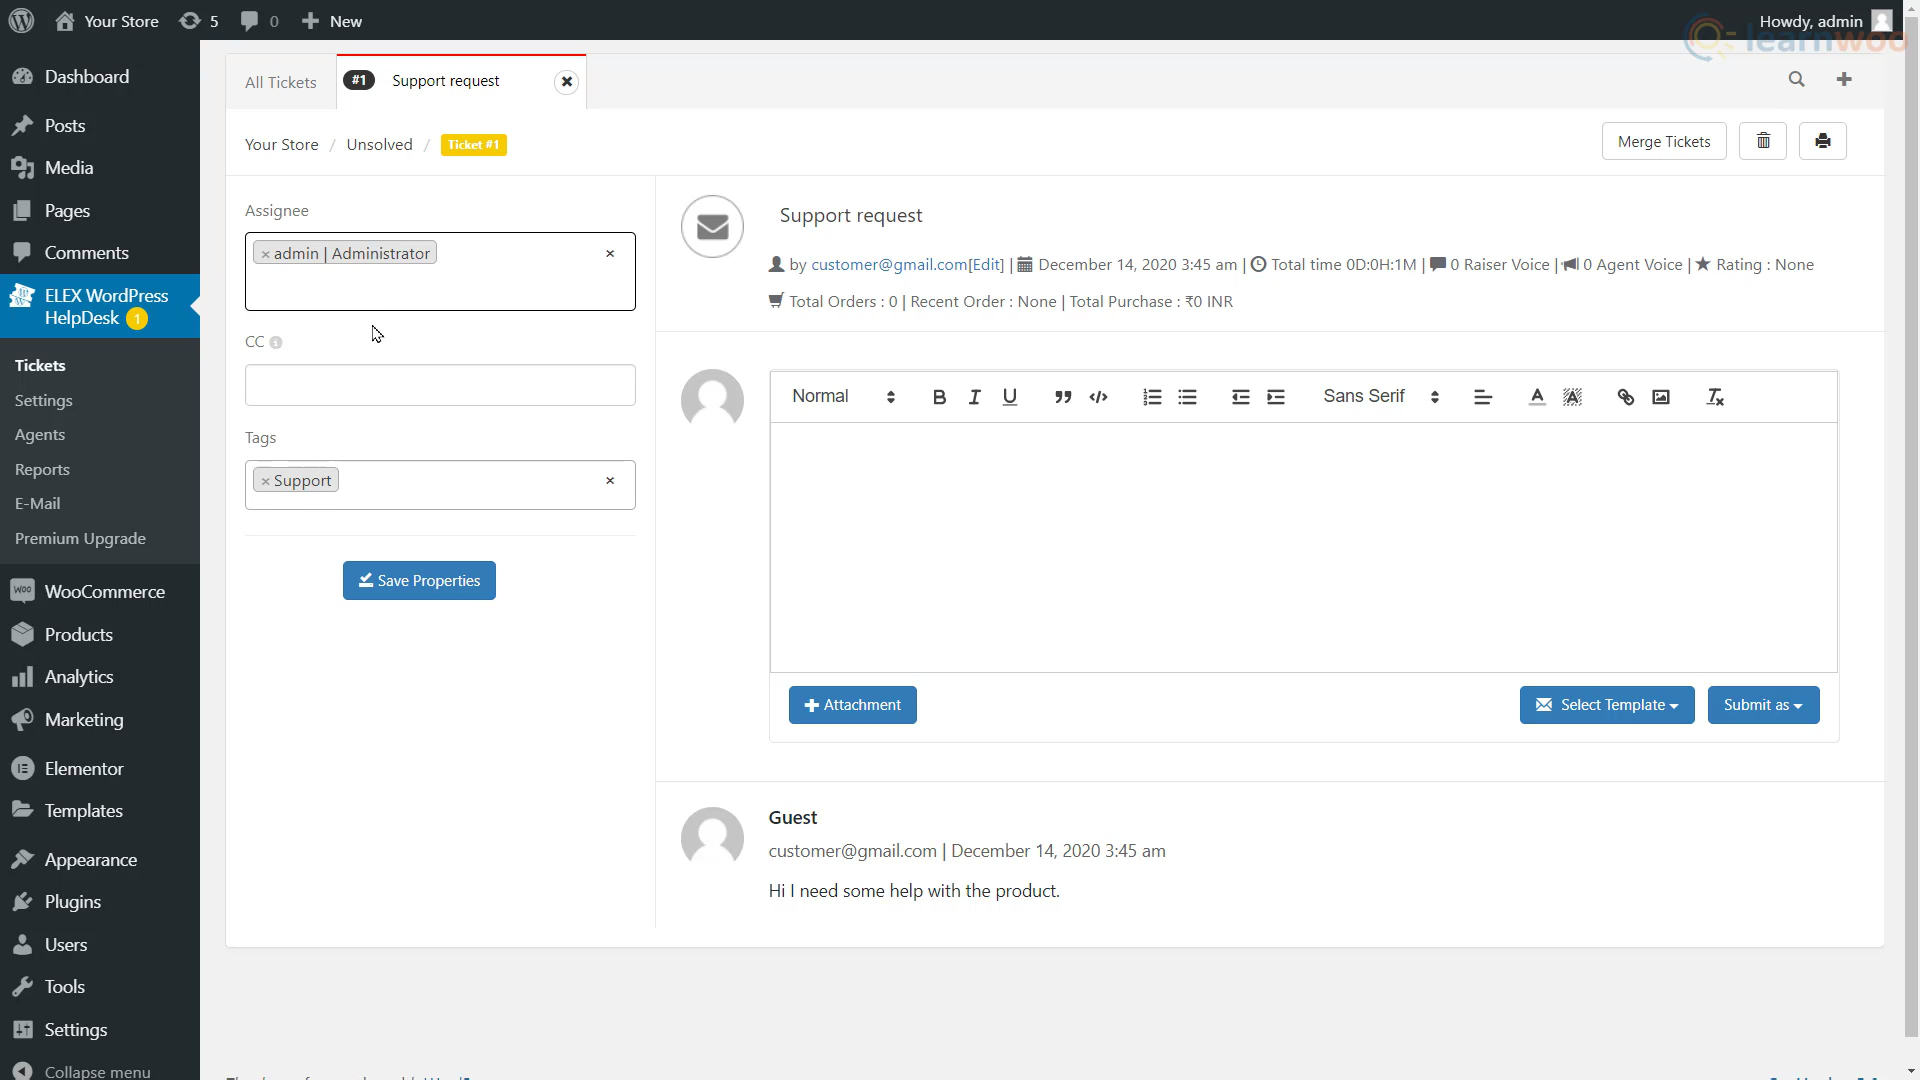Screen dimensions: 1920x1080
Task: Open updates indicator showing 5
Action: point(199,21)
